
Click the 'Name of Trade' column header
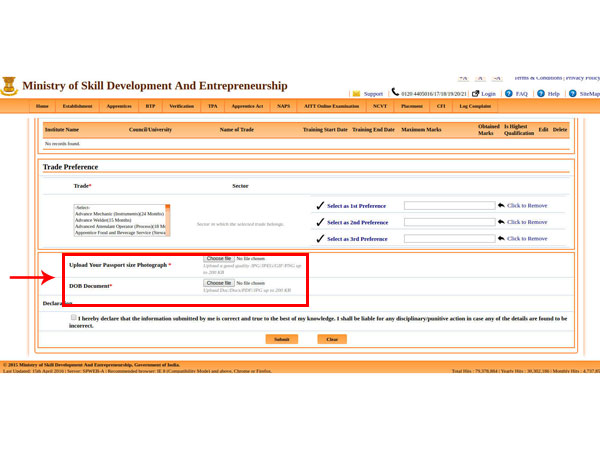(236, 129)
